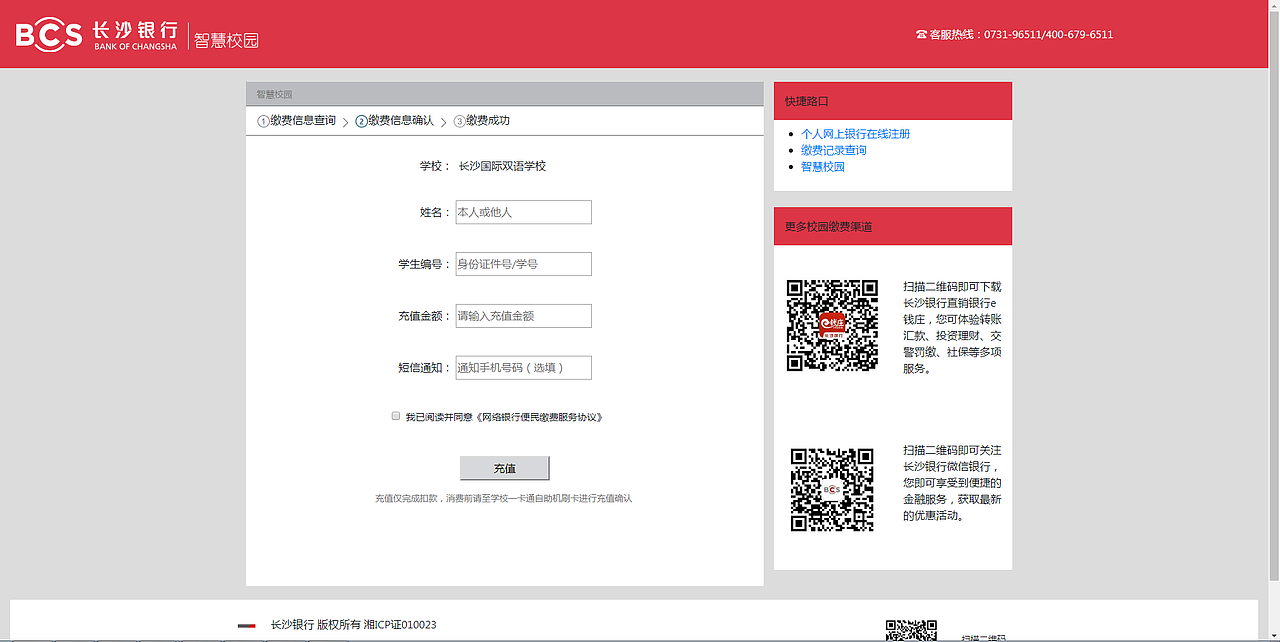
Task: Click the 充值 submit button
Action: click(x=504, y=468)
